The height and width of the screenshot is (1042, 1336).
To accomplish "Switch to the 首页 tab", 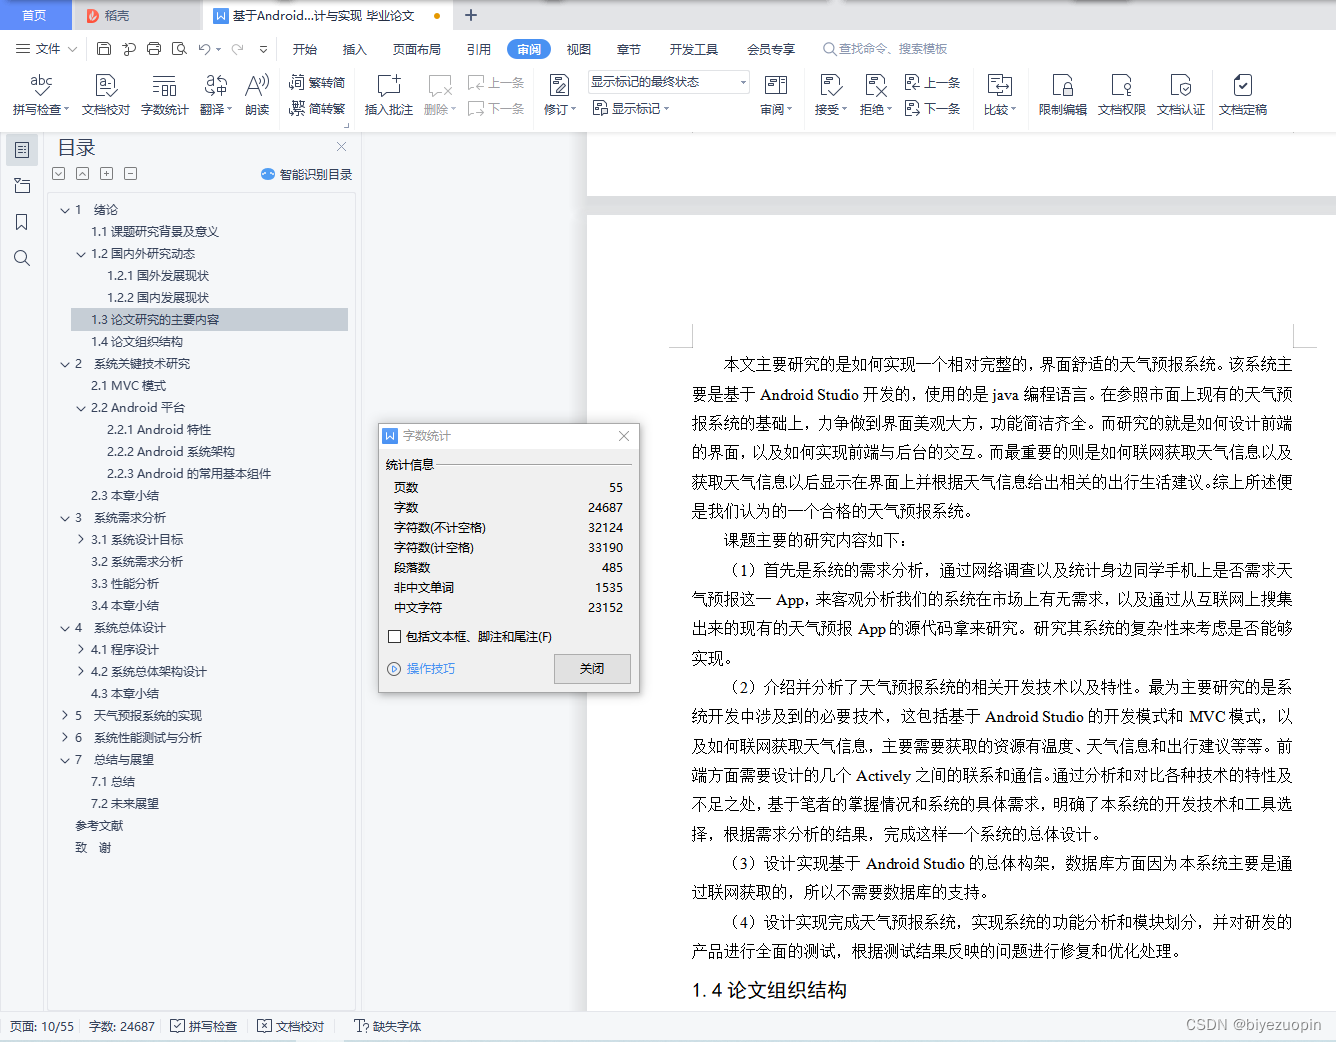I will (35, 15).
